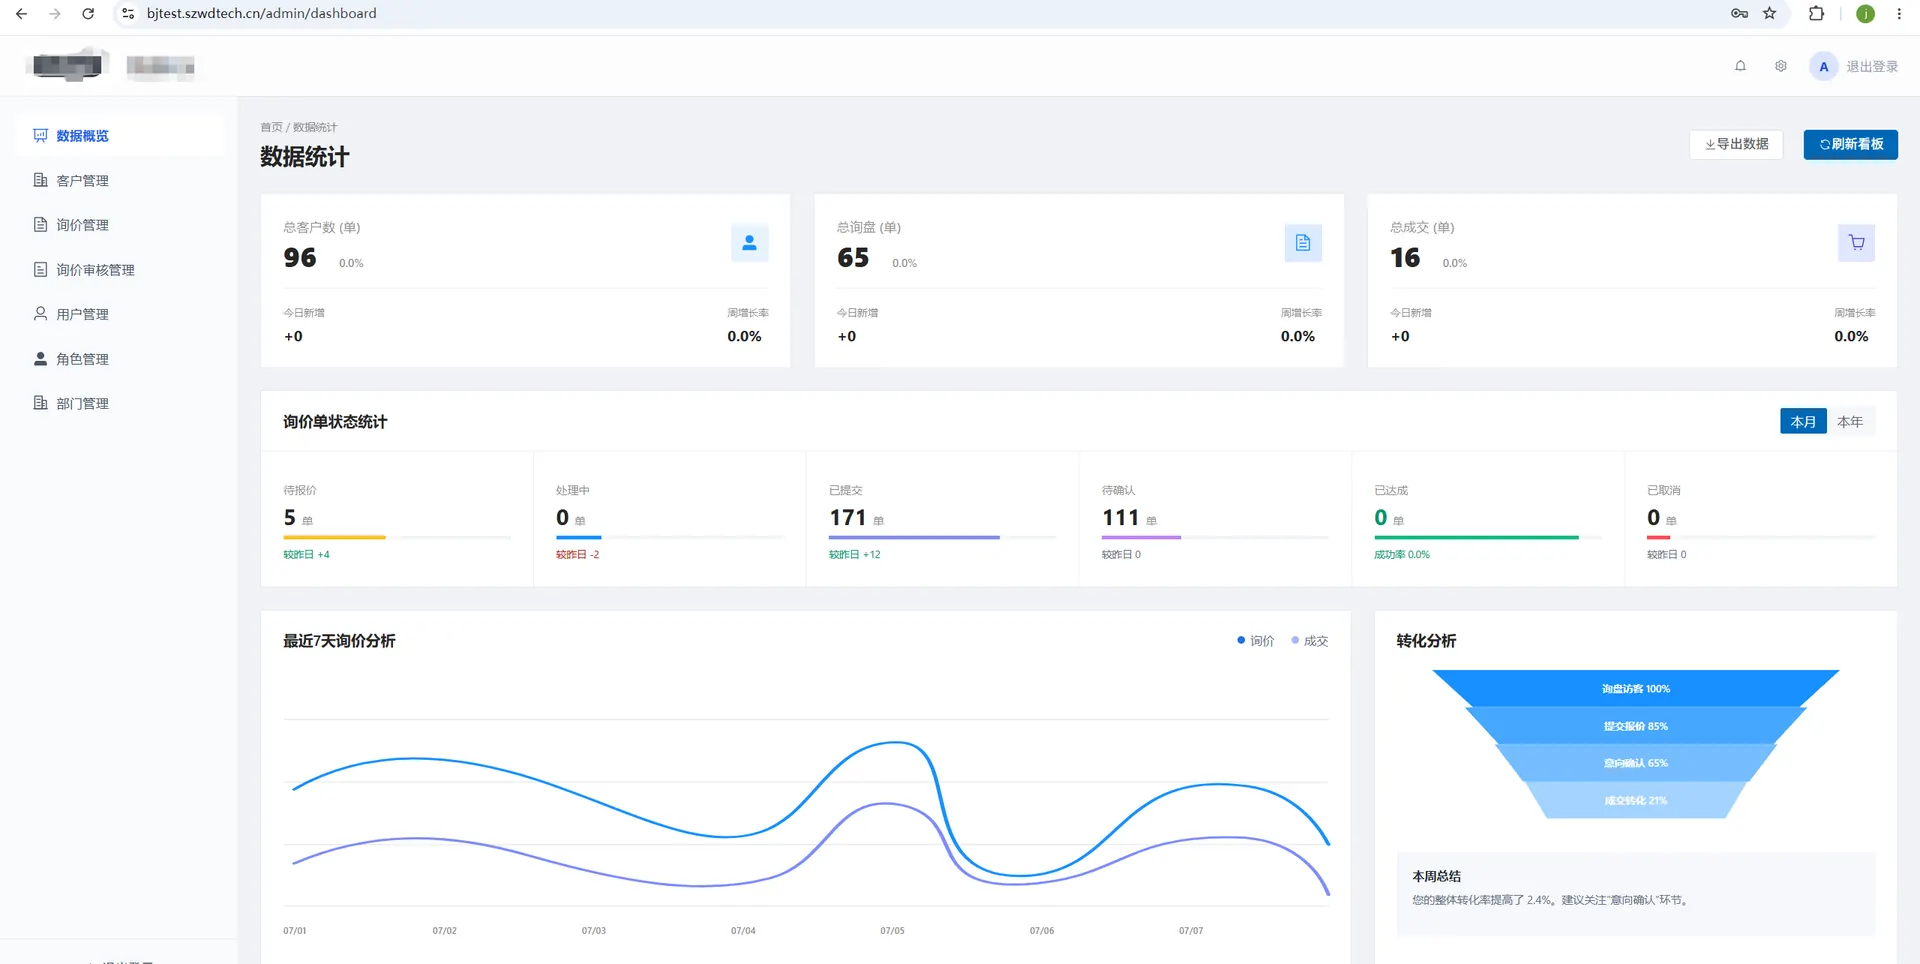Open the browser extensions puzzle icon

pyautogui.click(x=1817, y=14)
